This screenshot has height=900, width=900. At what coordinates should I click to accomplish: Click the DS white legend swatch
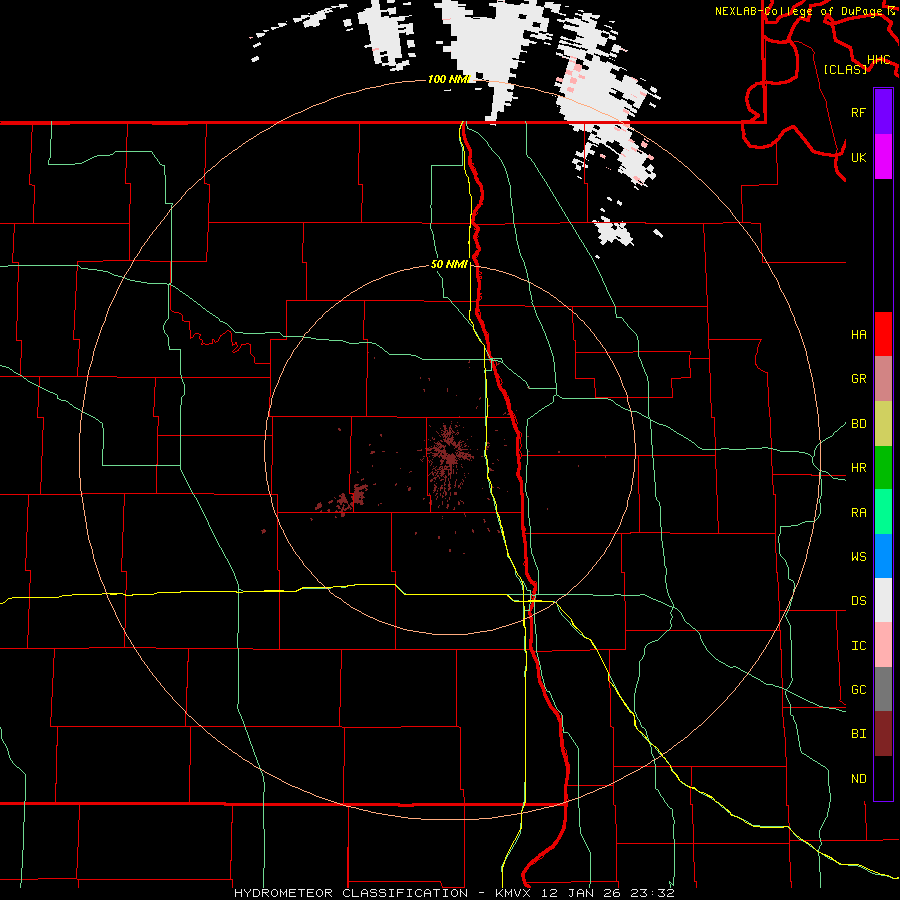(x=883, y=600)
